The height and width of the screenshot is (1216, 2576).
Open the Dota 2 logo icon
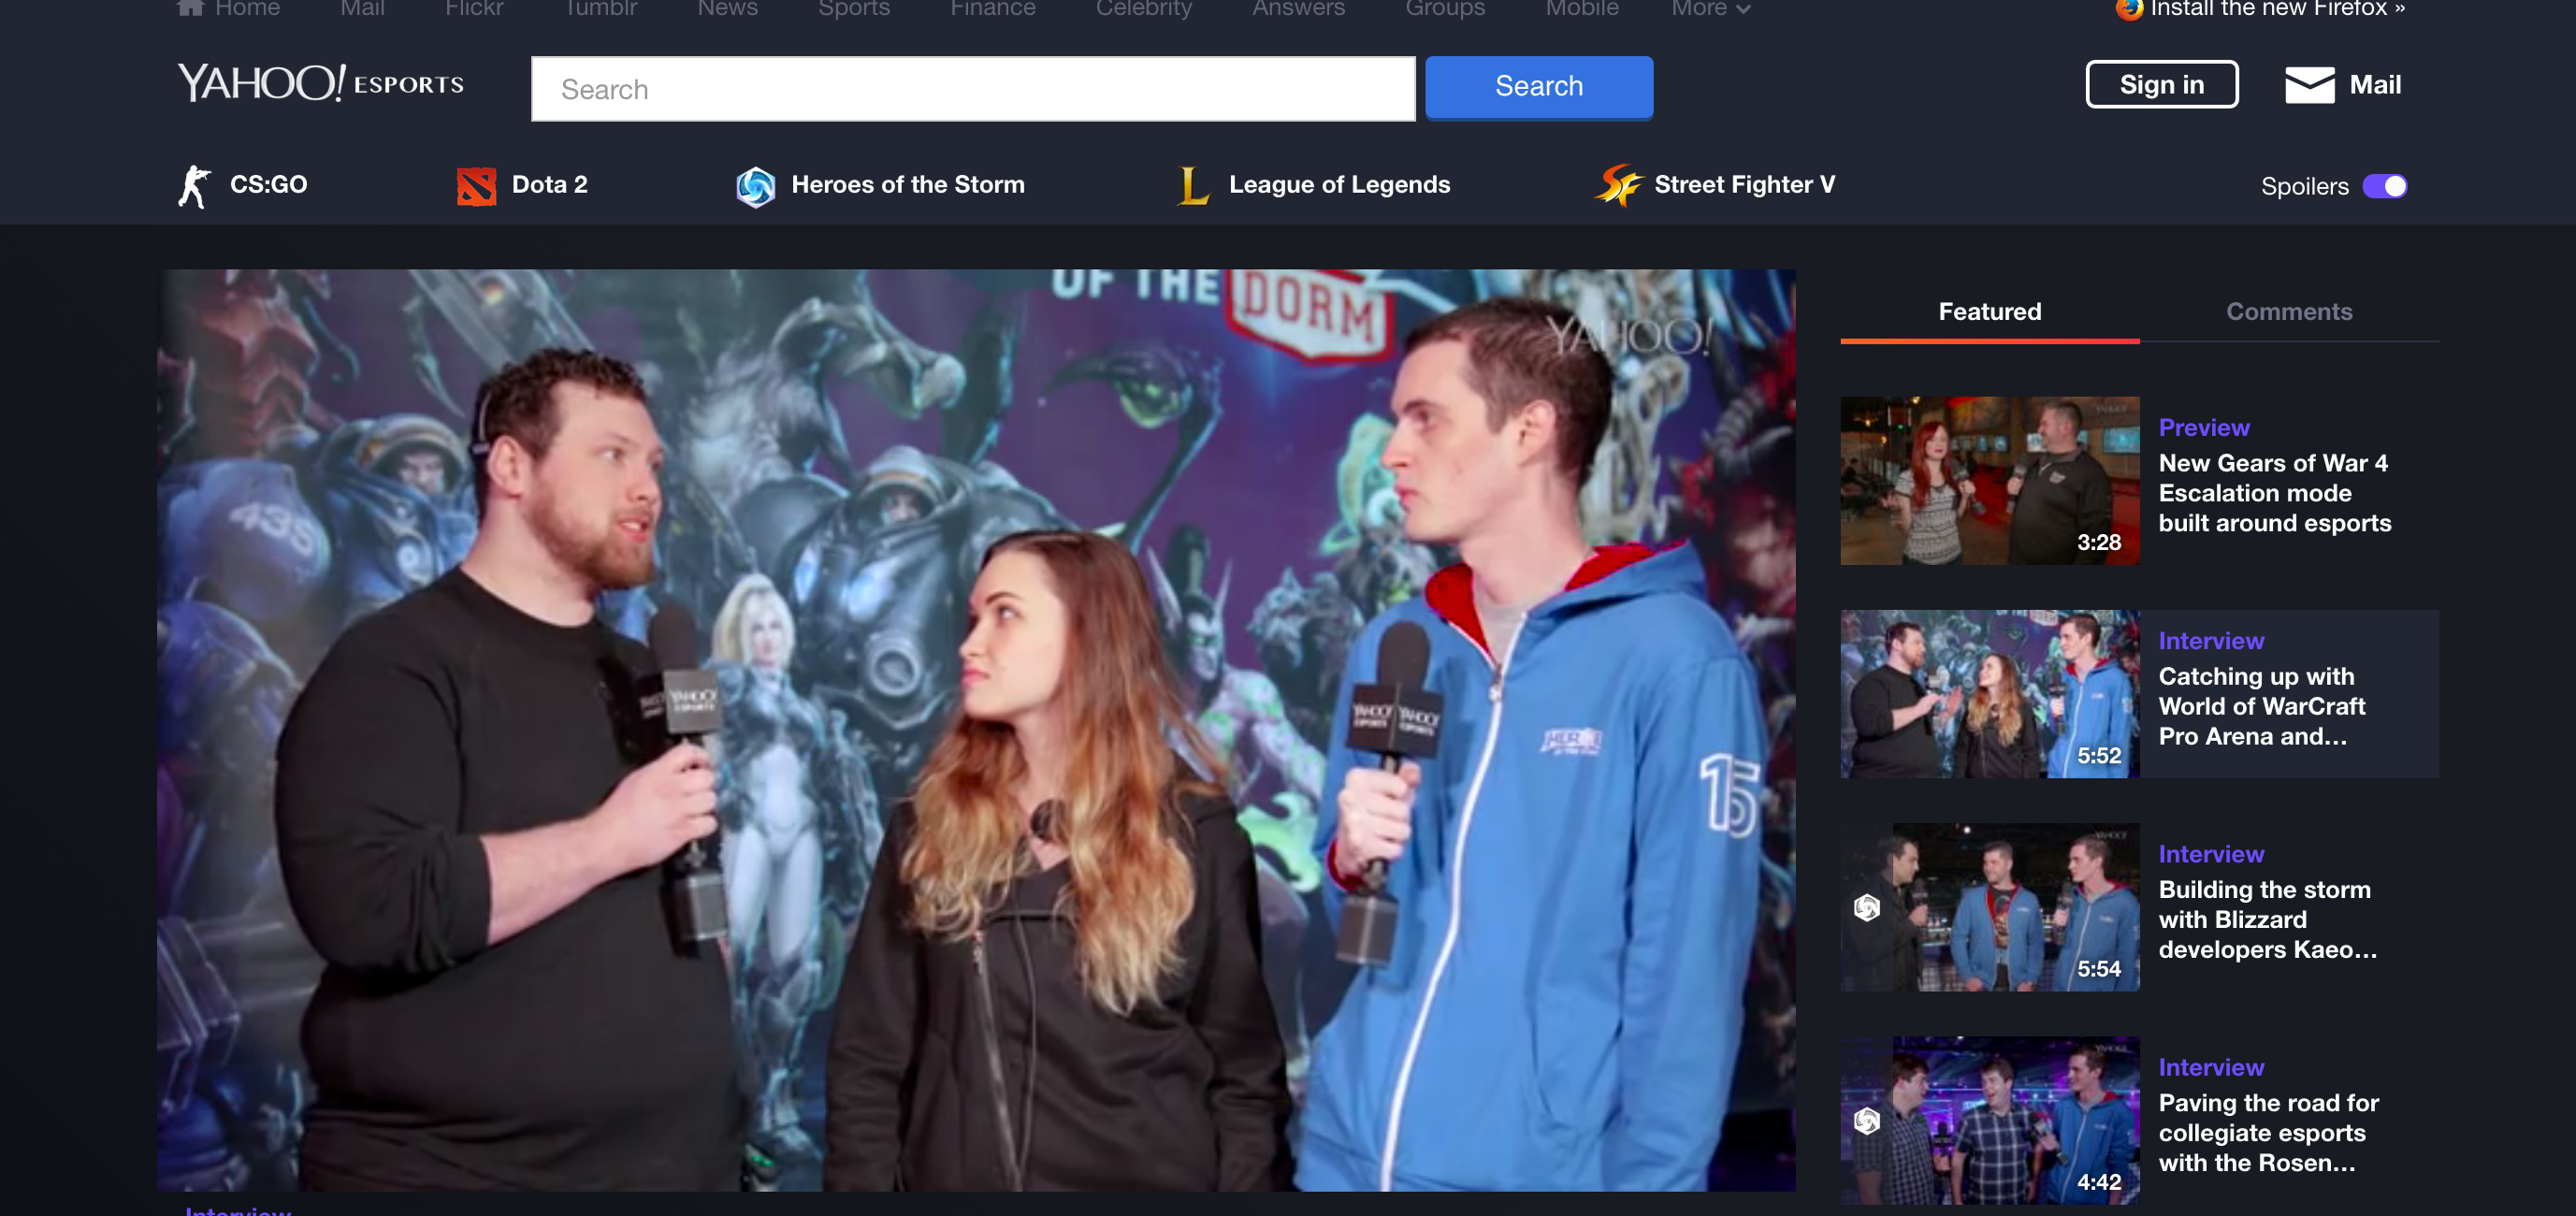(x=476, y=186)
